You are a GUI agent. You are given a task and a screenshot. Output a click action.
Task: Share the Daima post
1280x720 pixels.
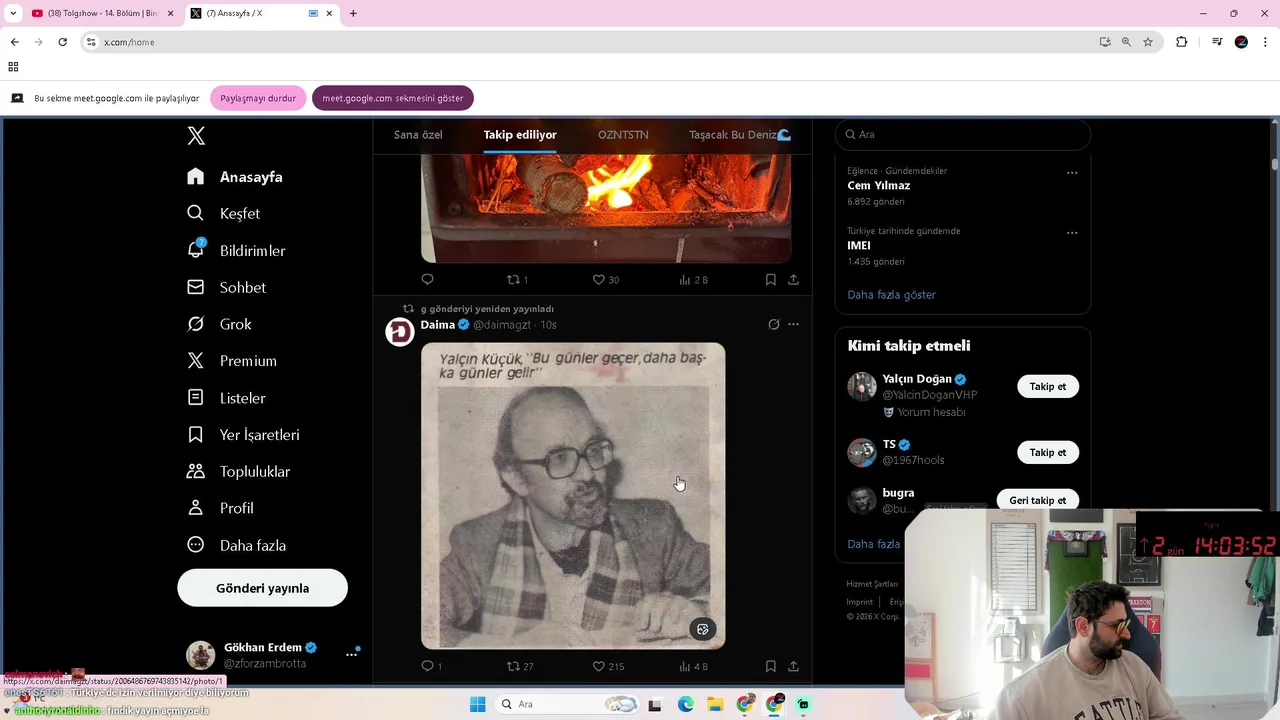(x=793, y=666)
